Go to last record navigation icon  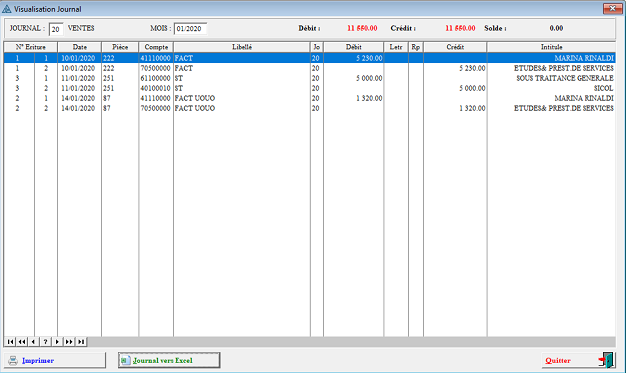click(x=81, y=342)
